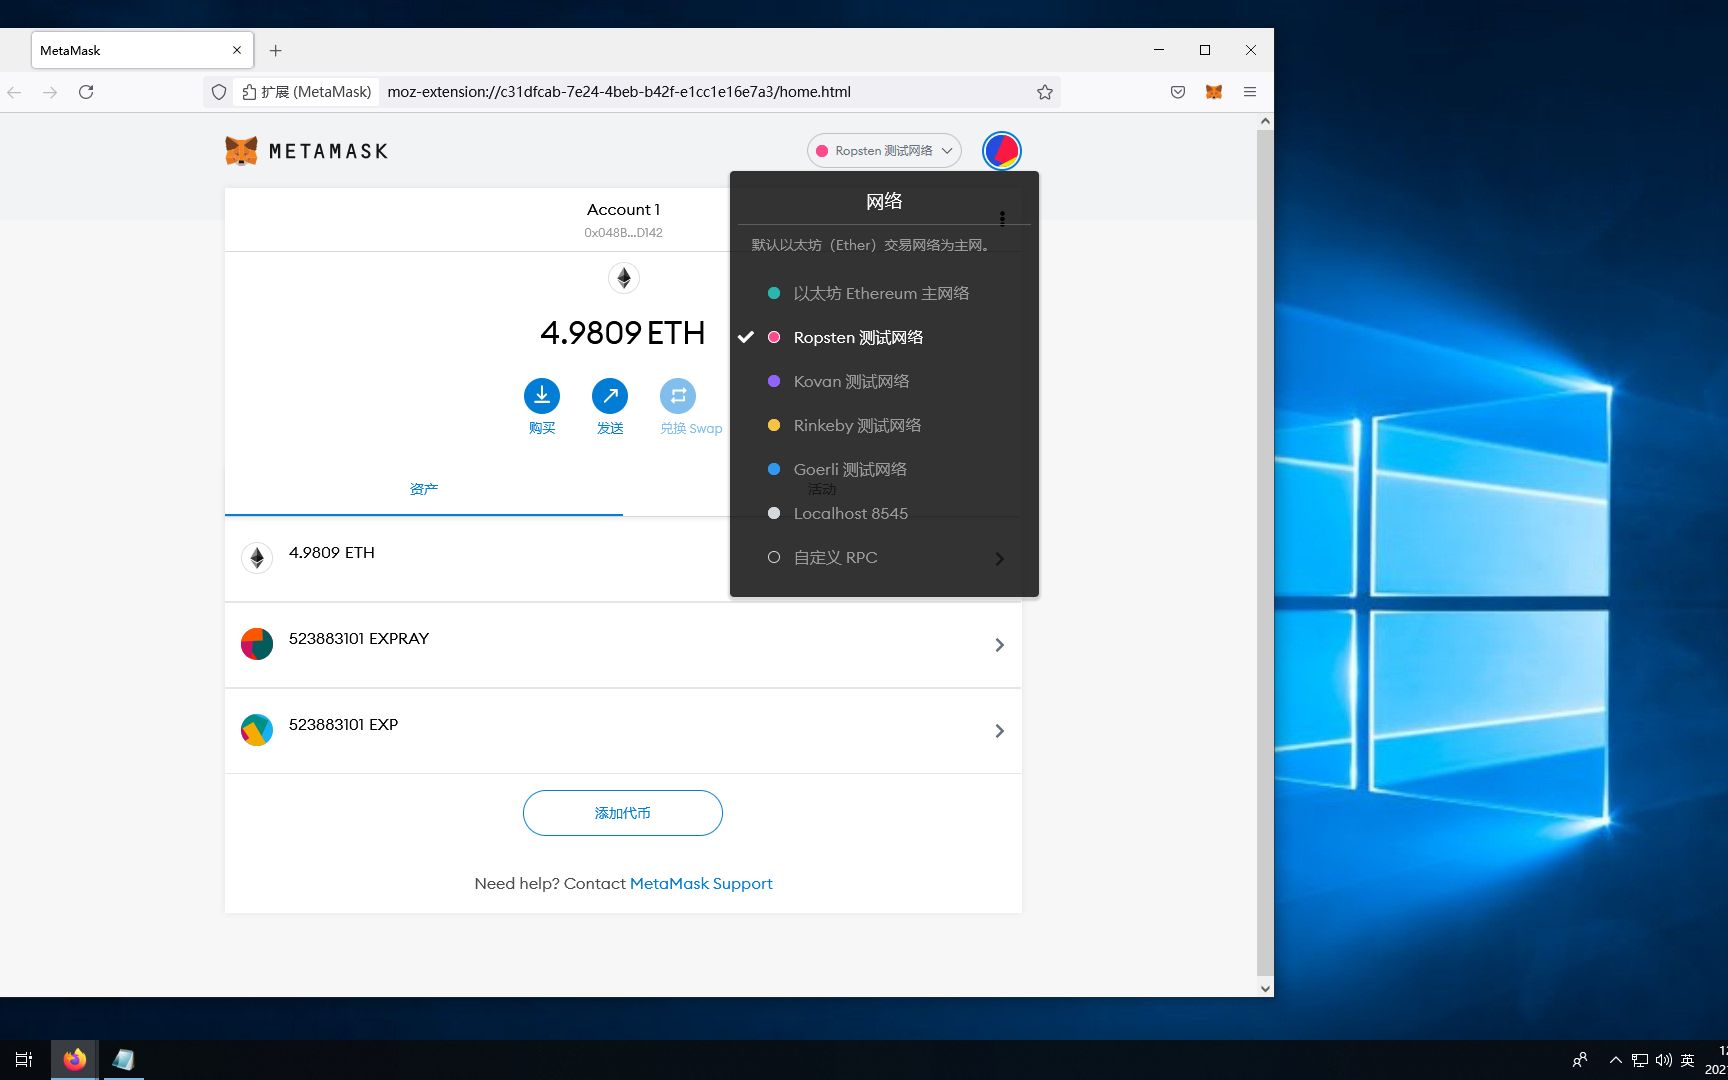Click the 523883101 EXP row text
The height and width of the screenshot is (1080, 1728).
pyautogui.click(x=343, y=724)
